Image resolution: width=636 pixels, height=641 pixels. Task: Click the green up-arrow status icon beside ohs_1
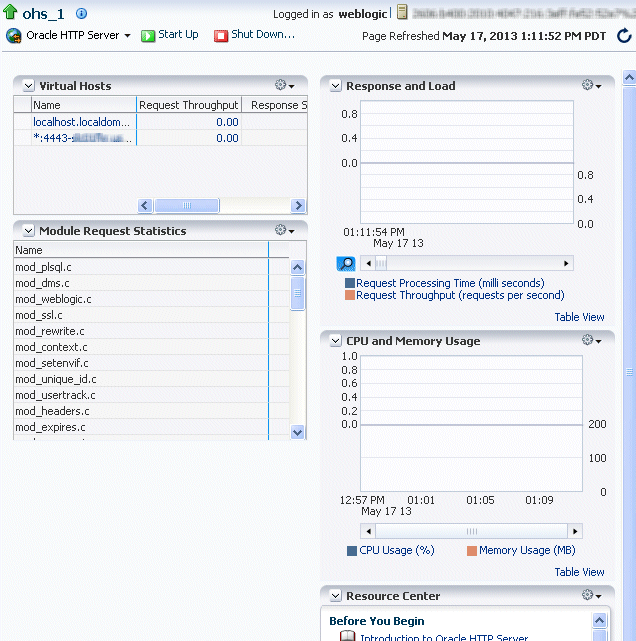click(x=10, y=12)
